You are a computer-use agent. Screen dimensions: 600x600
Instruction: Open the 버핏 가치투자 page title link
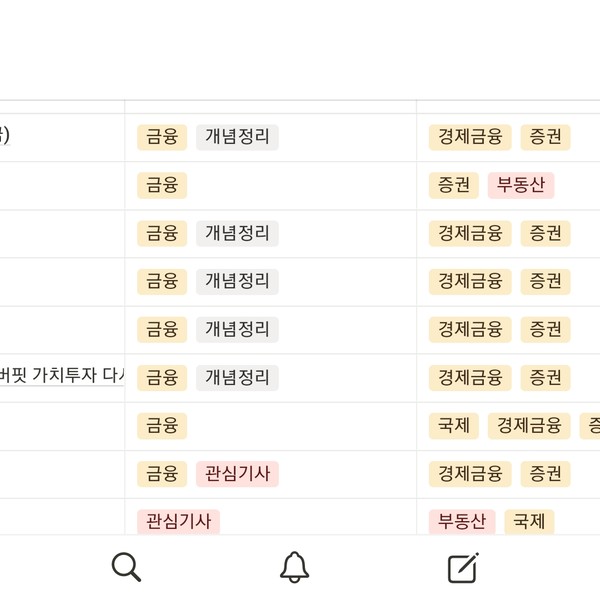(x=62, y=375)
